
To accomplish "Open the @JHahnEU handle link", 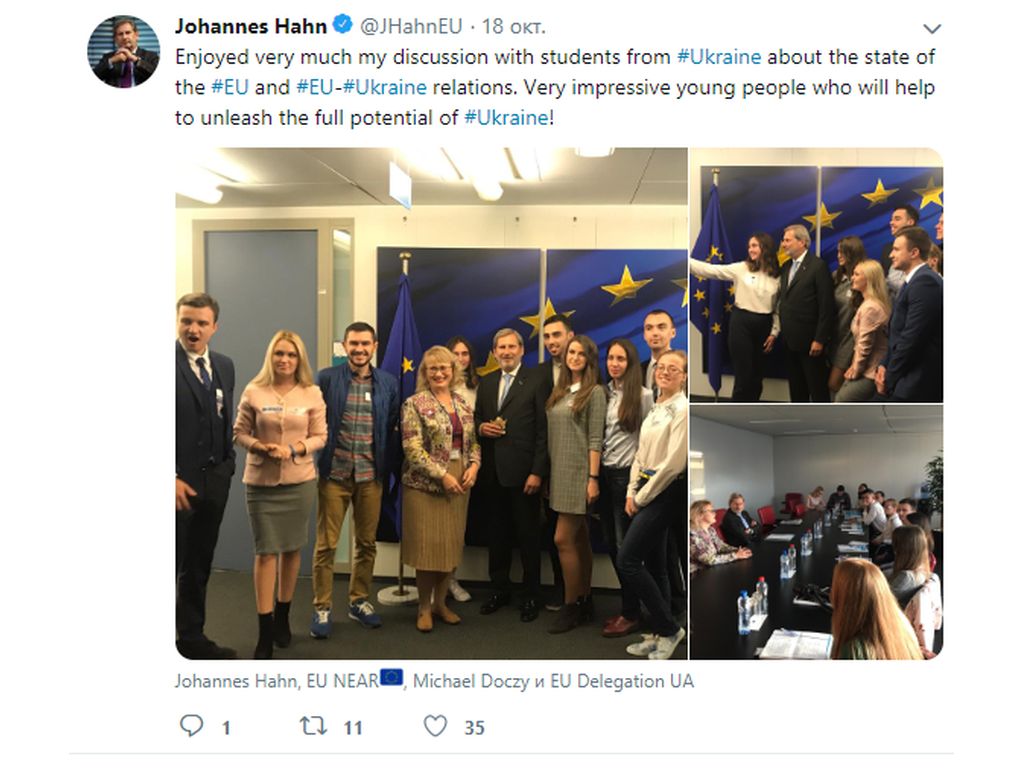I will [x=411, y=27].
